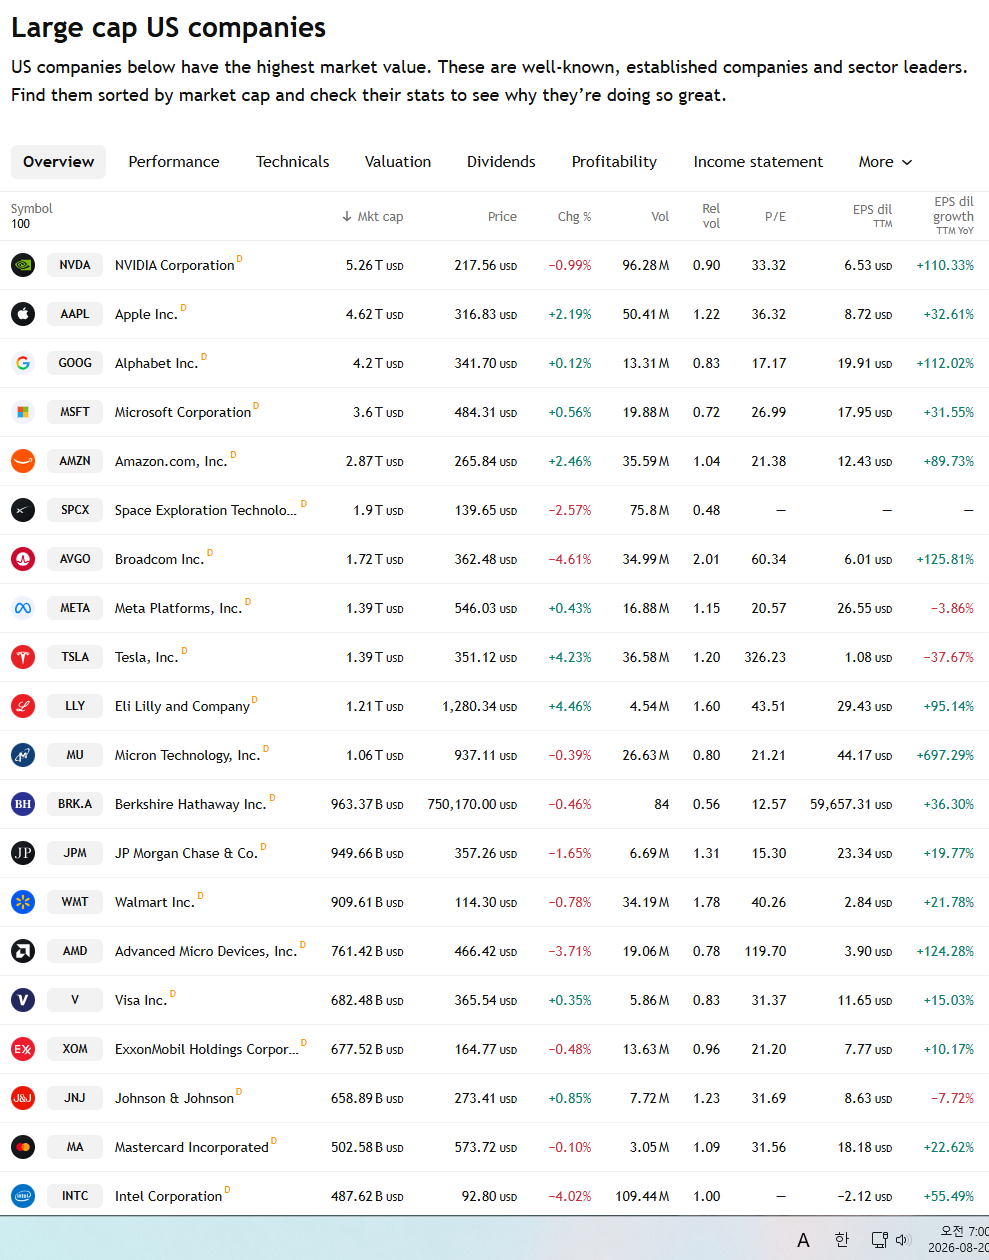Click the Berkshire Hathaway BH logo icon

point(23,804)
